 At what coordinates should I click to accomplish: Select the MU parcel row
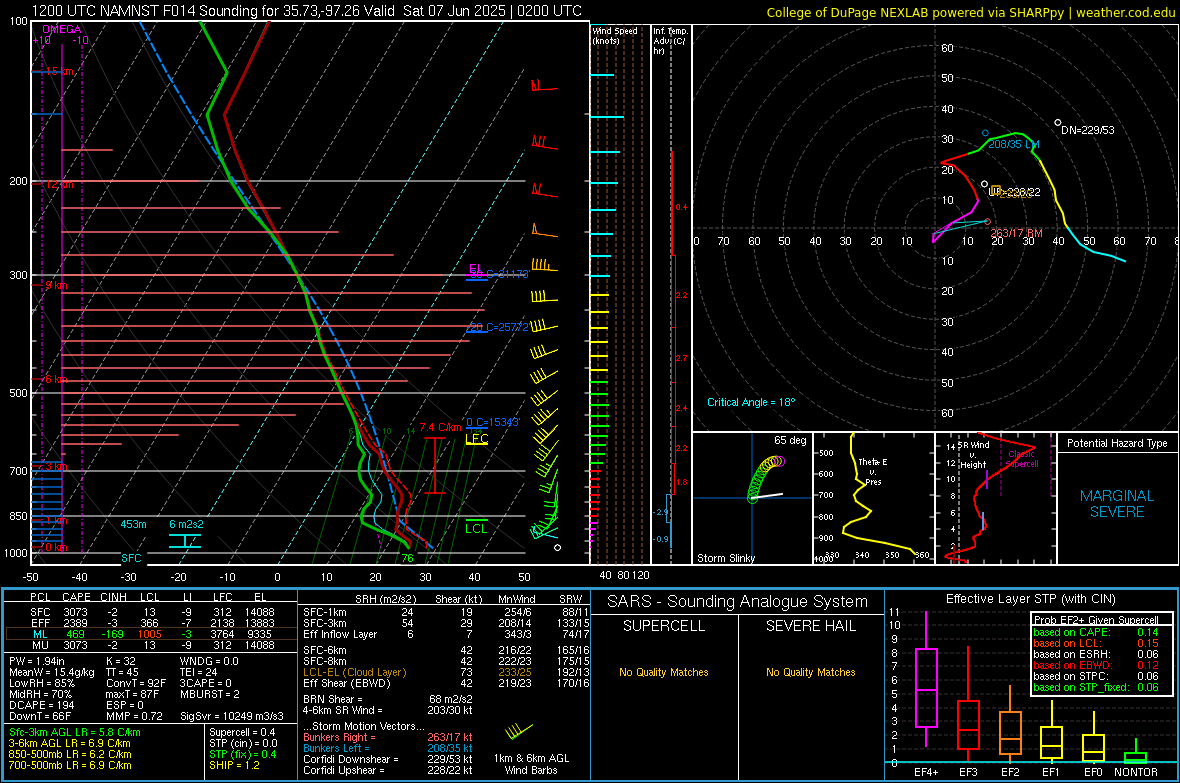[151, 644]
